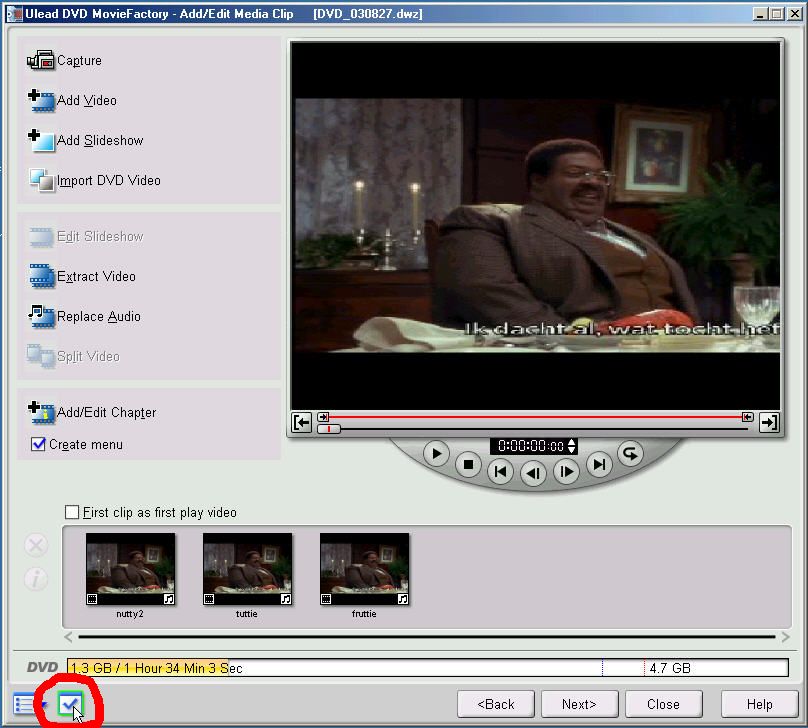Step back one frame

[533, 473]
